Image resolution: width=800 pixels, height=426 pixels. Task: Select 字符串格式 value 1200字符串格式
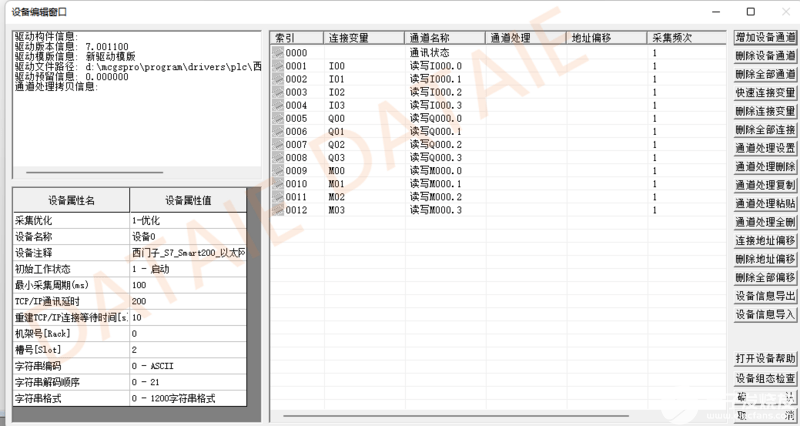coord(188,398)
